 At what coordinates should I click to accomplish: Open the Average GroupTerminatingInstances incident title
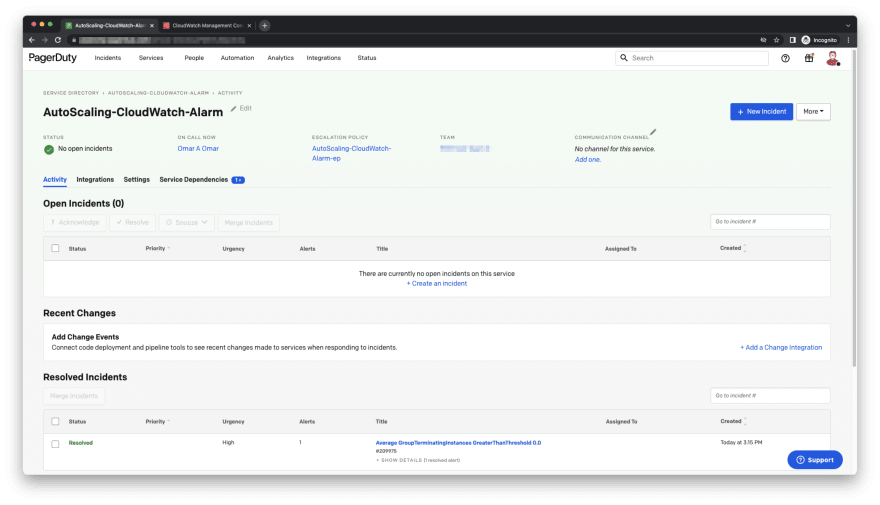coord(458,443)
